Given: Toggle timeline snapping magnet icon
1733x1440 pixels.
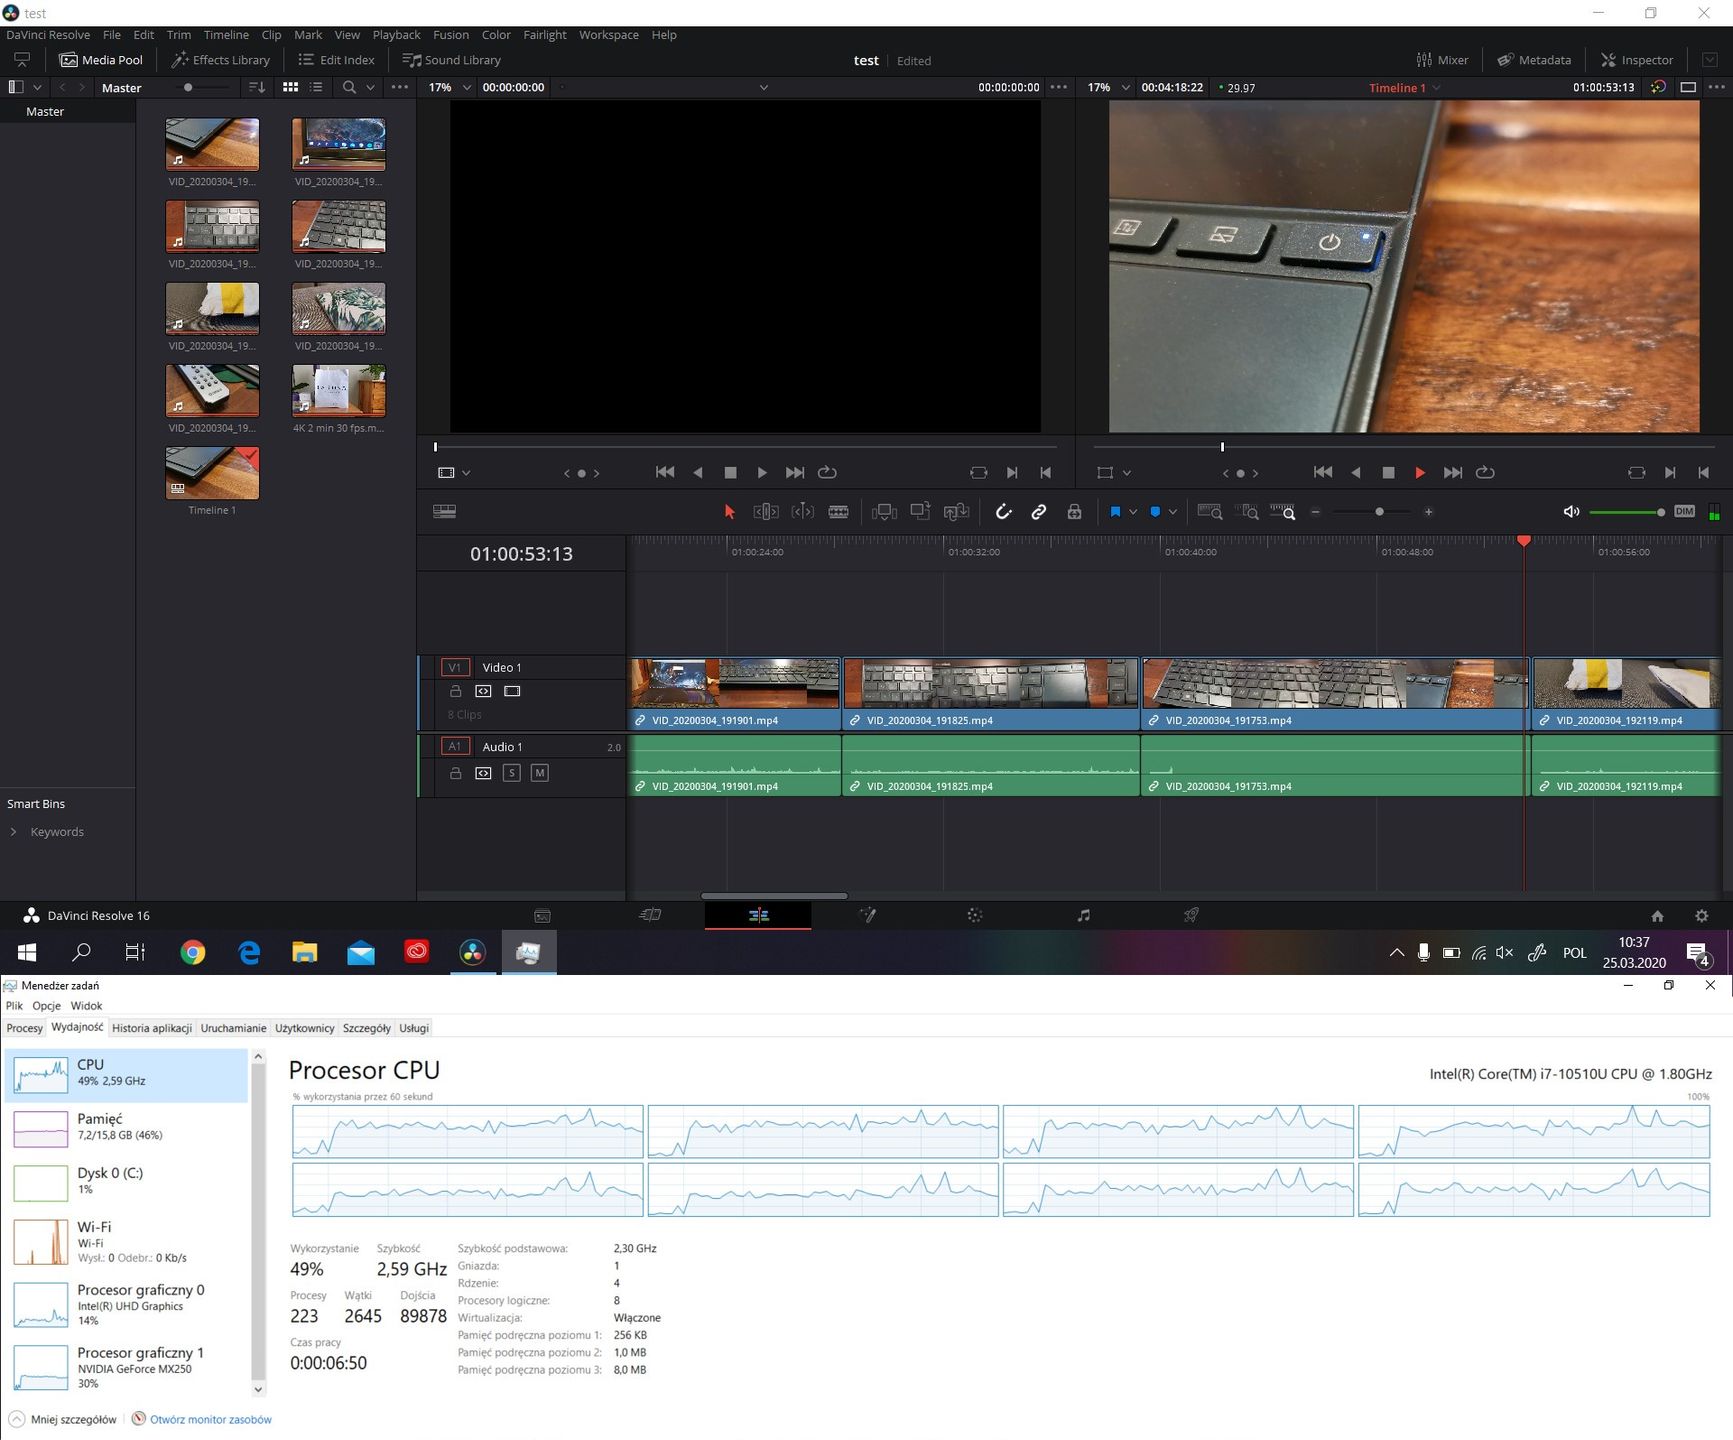Looking at the screenshot, I should click(x=1003, y=512).
